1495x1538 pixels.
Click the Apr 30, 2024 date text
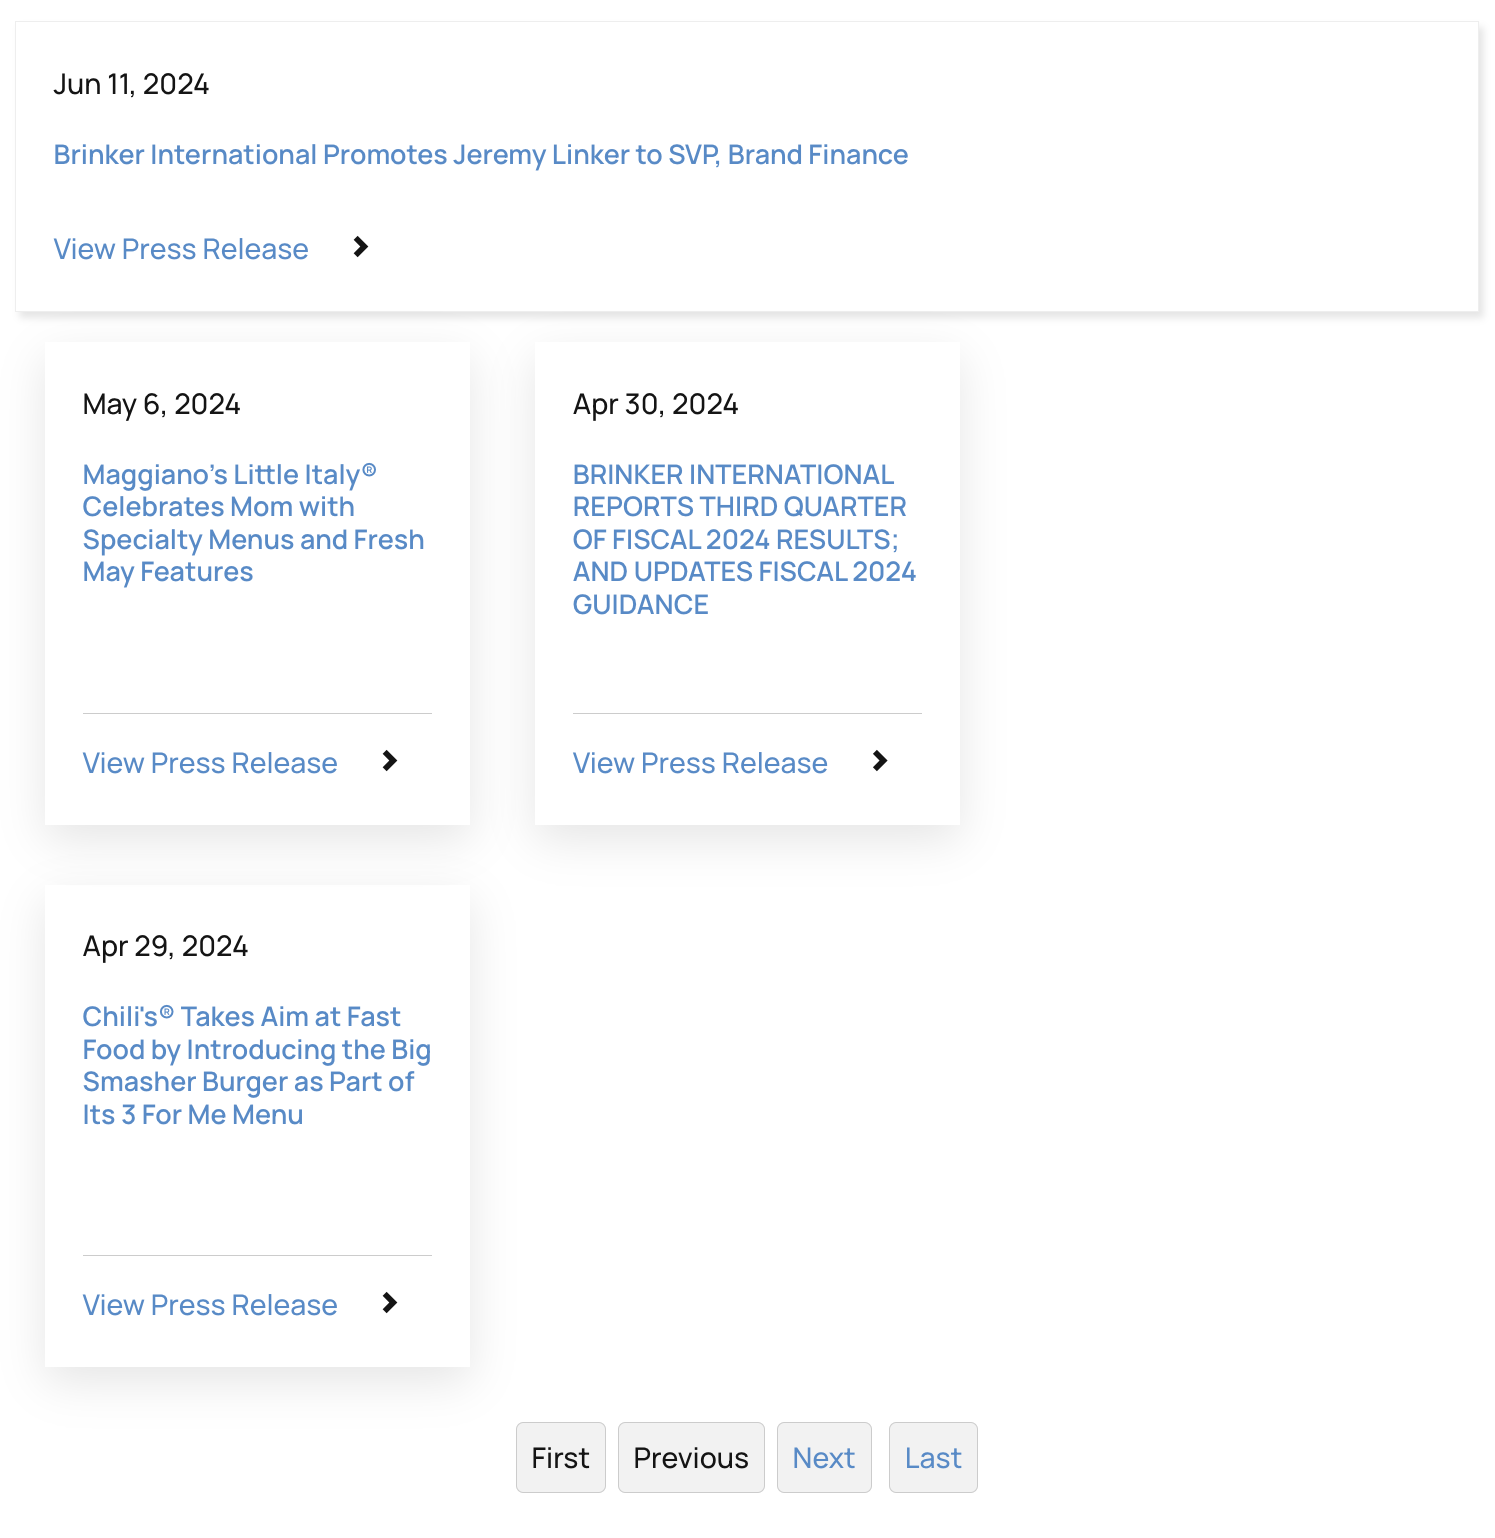[x=655, y=404]
